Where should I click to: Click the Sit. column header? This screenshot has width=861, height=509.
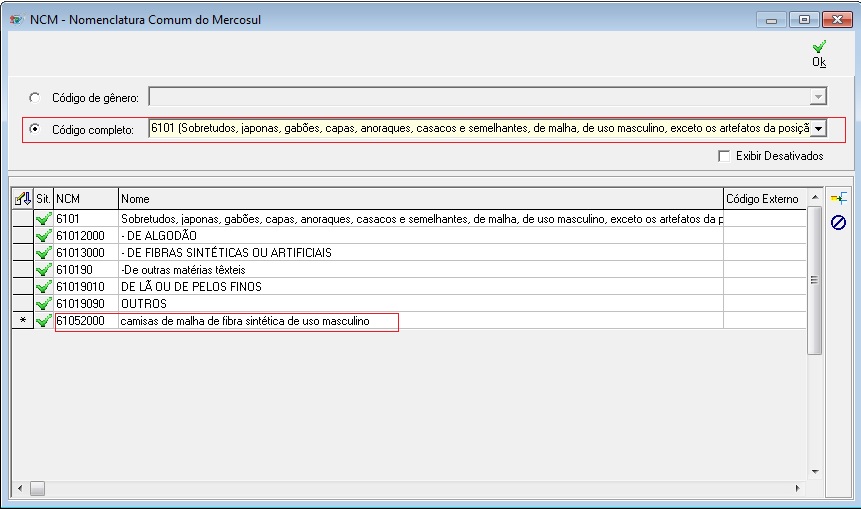coord(43,199)
